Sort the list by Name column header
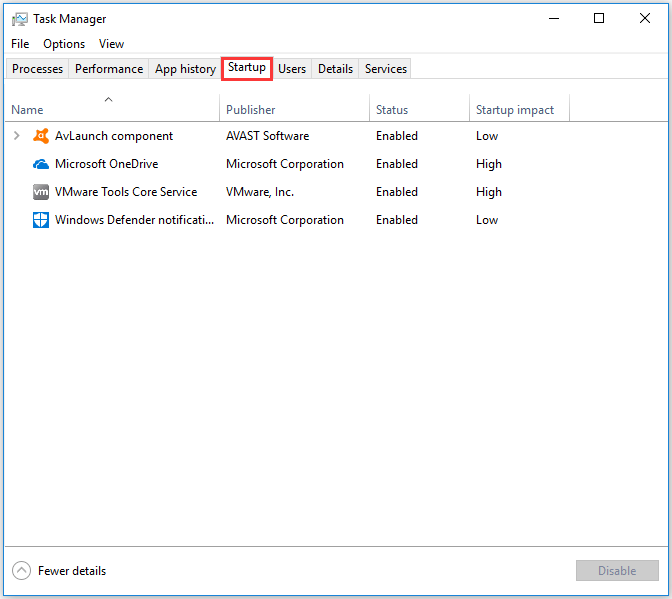Screen dimensions: 672x599 pos(27,110)
